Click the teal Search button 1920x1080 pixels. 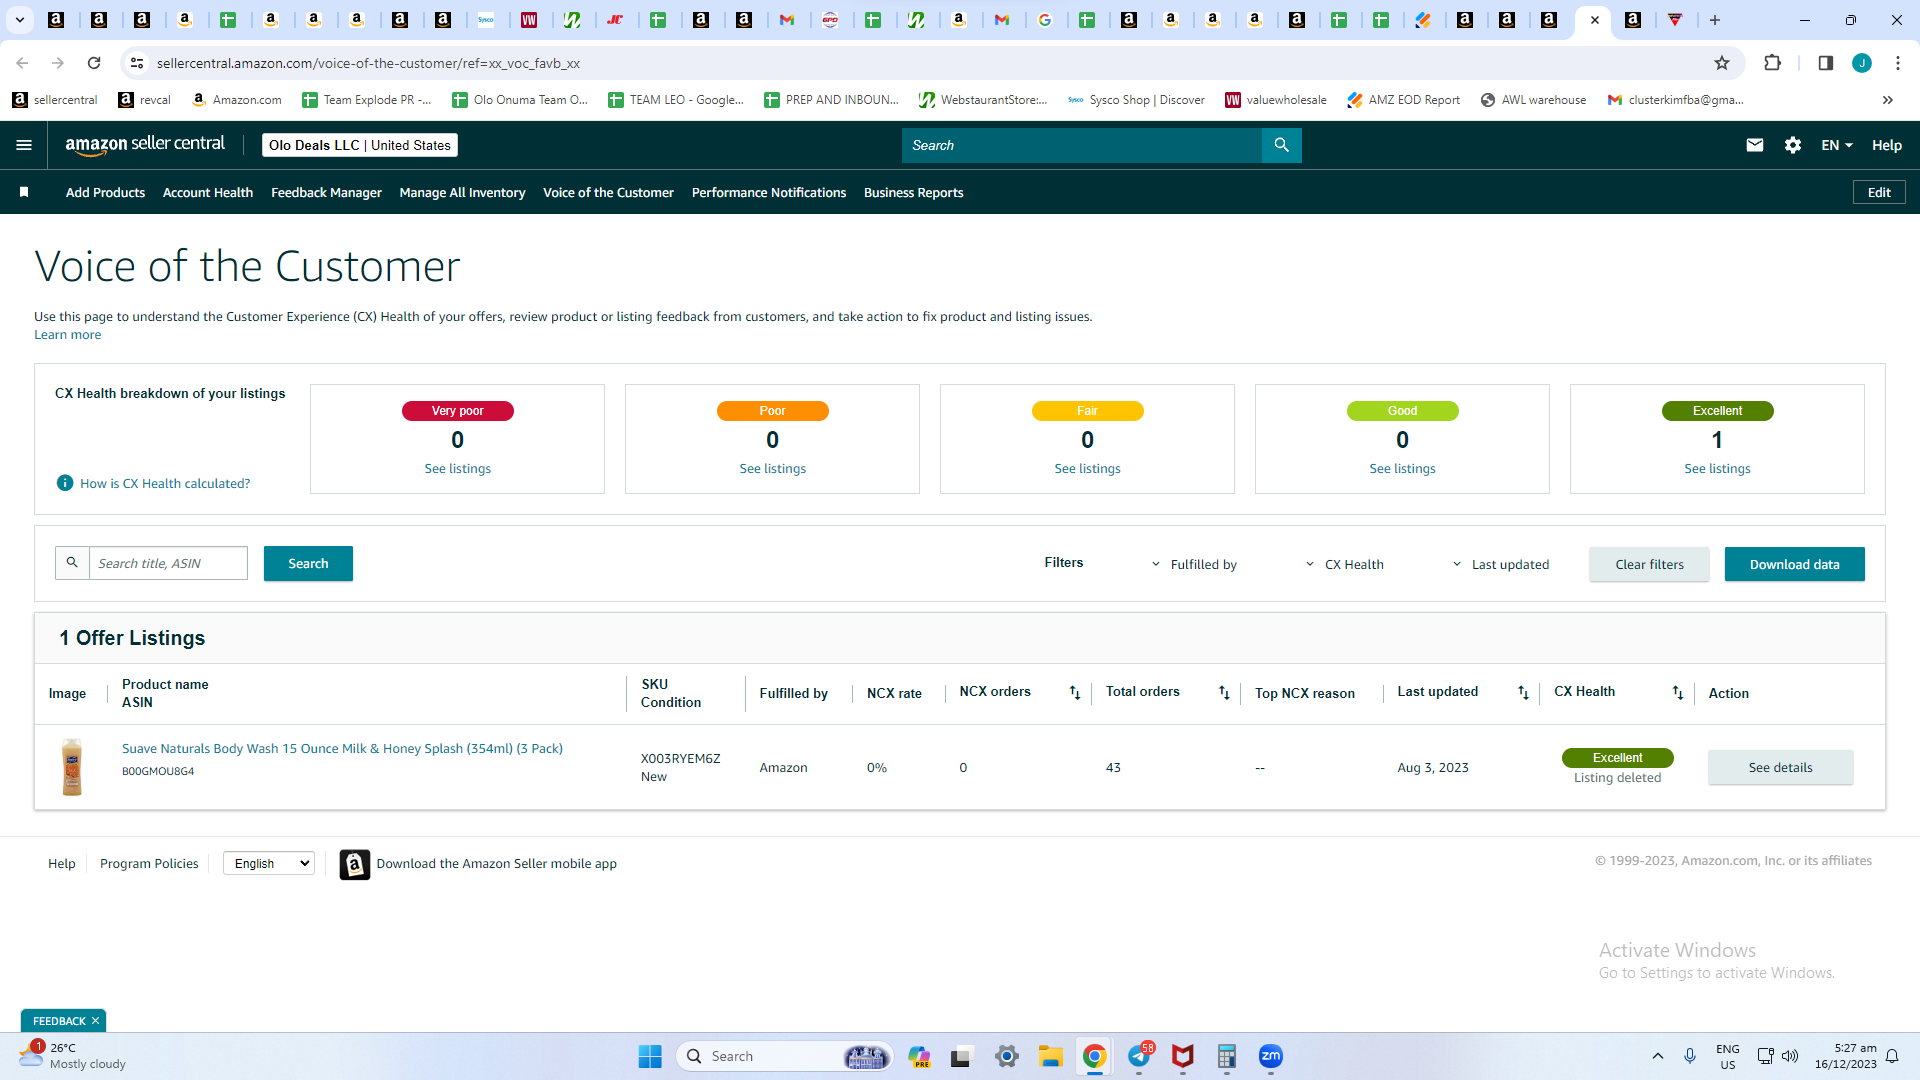point(308,563)
